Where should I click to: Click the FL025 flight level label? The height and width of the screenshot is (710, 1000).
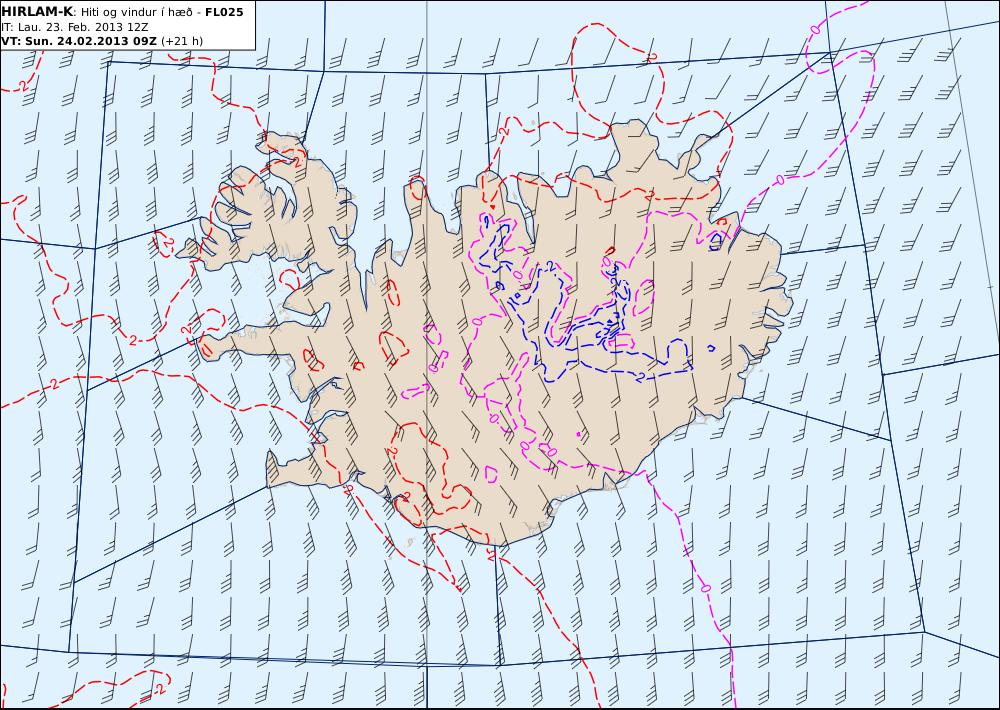(x=224, y=12)
